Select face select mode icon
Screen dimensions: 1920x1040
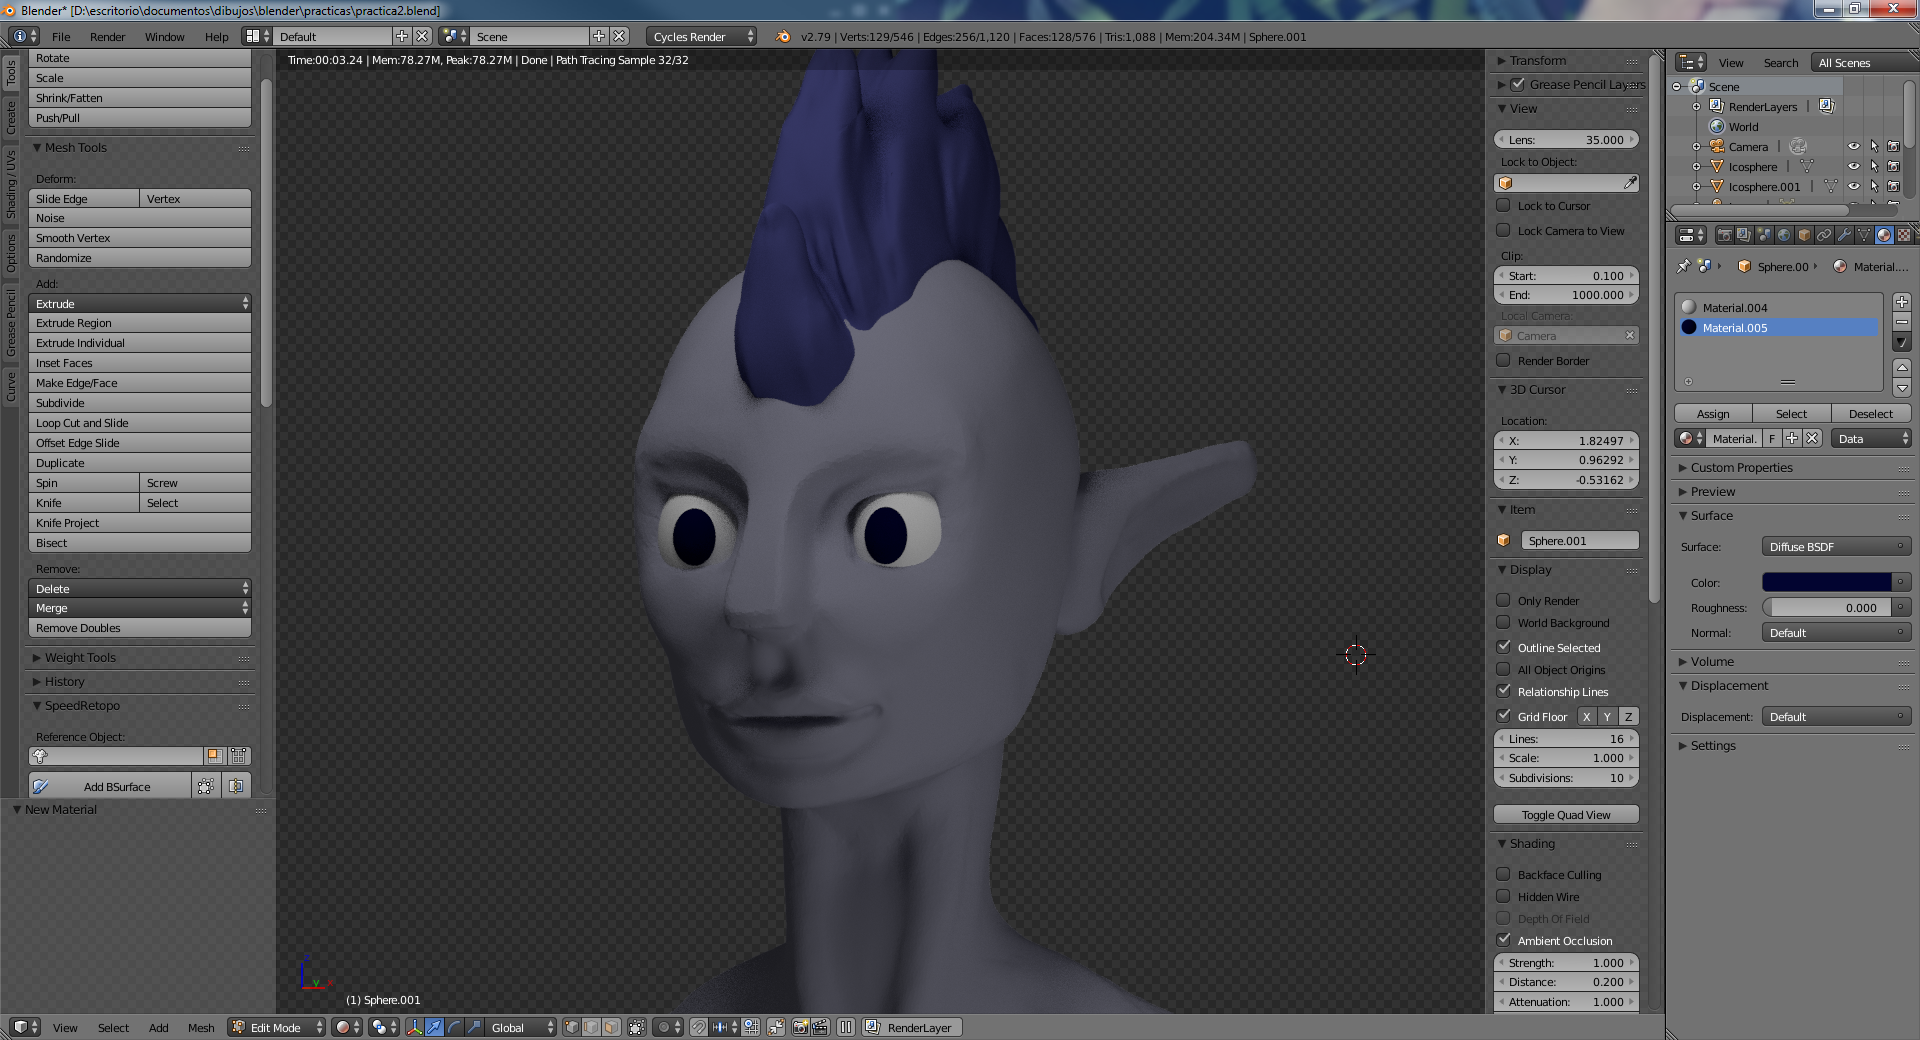point(611,1027)
